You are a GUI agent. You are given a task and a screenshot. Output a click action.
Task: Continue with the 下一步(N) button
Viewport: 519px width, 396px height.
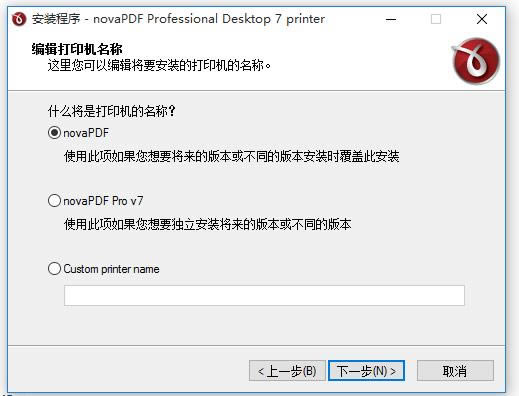pyautogui.click(x=366, y=371)
